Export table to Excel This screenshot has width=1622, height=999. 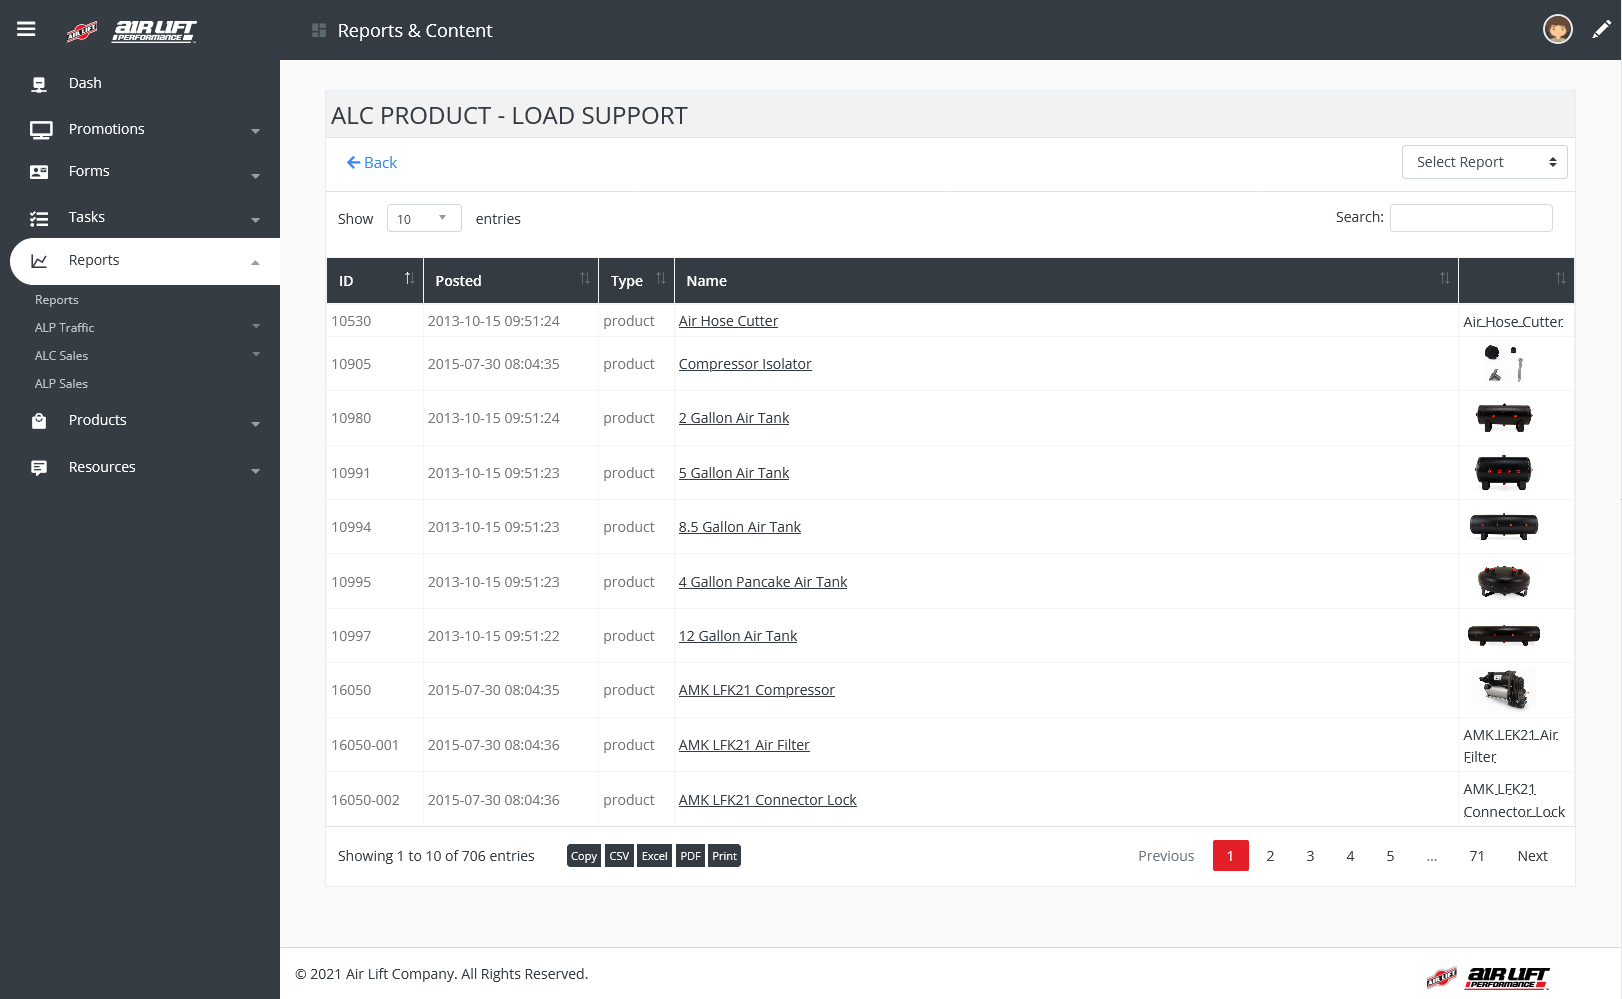(654, 856)
